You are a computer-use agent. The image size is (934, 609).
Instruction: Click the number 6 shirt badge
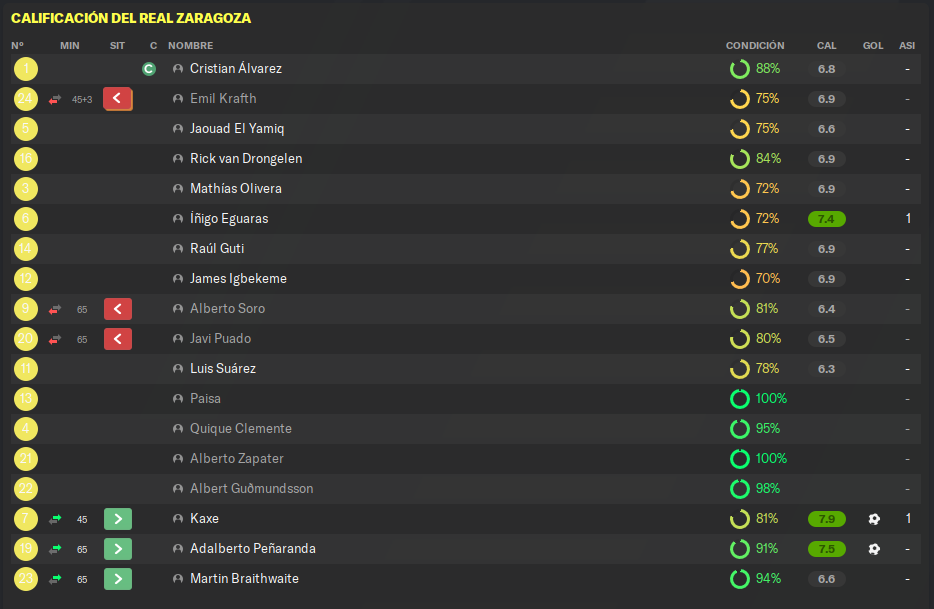pos(26,219)
